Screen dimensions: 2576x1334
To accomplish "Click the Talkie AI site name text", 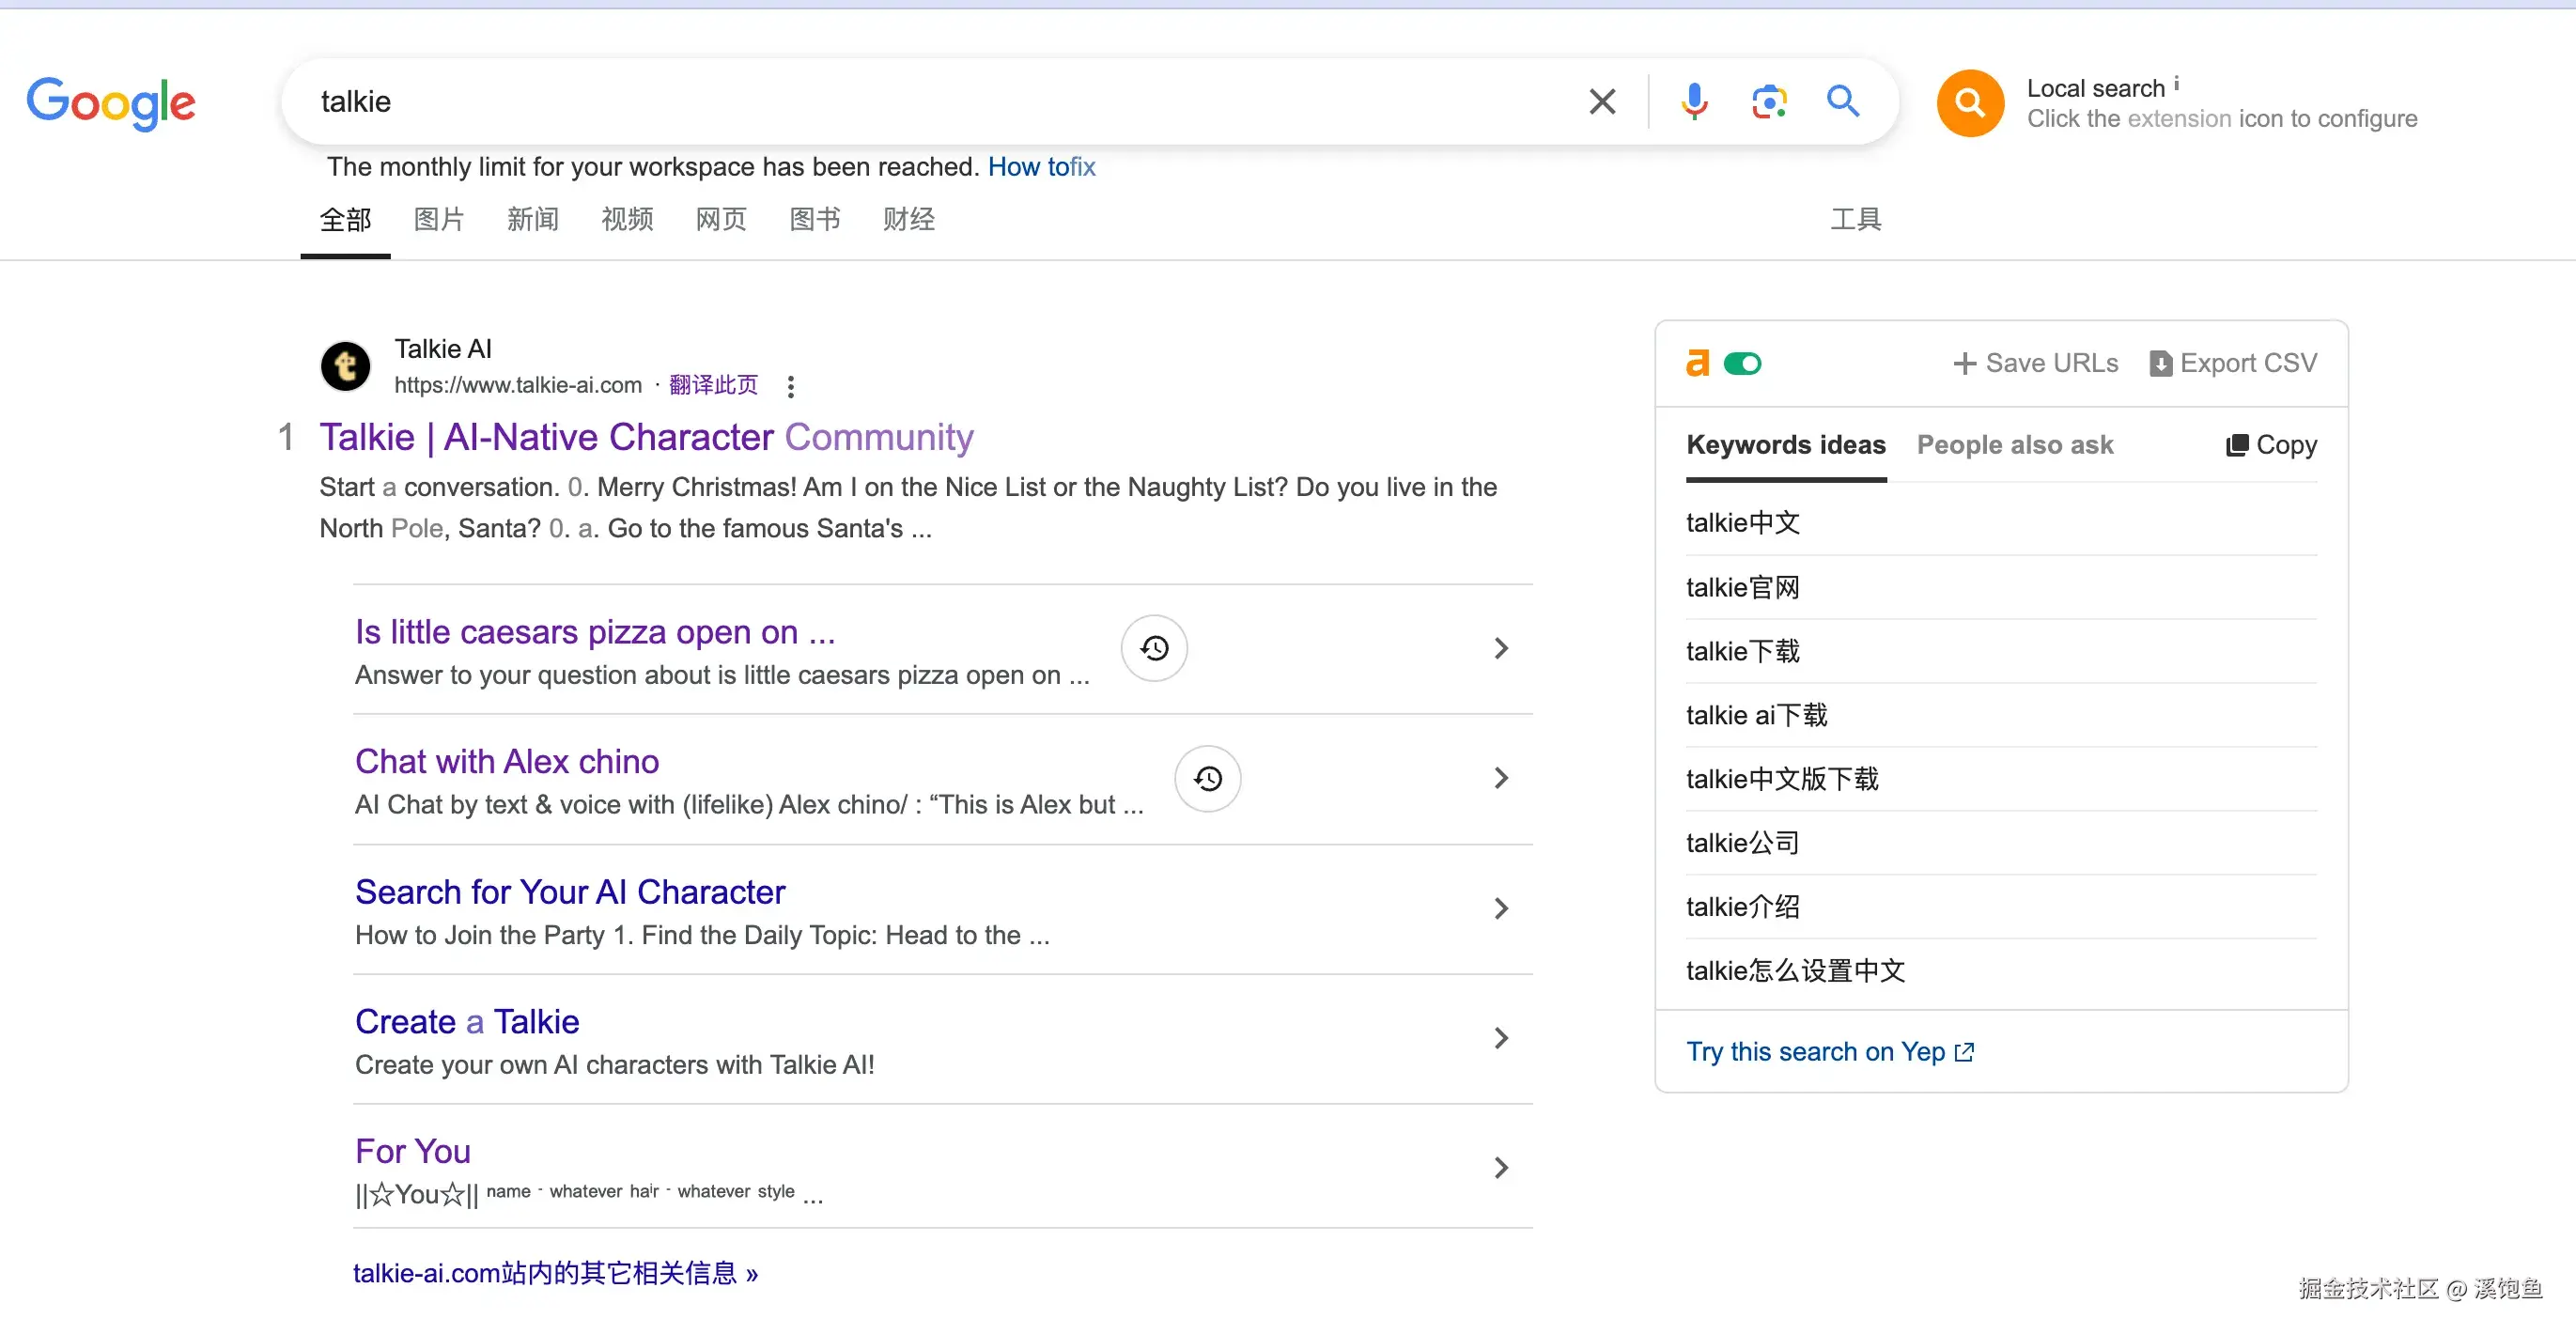I will [x=443, y=349].
